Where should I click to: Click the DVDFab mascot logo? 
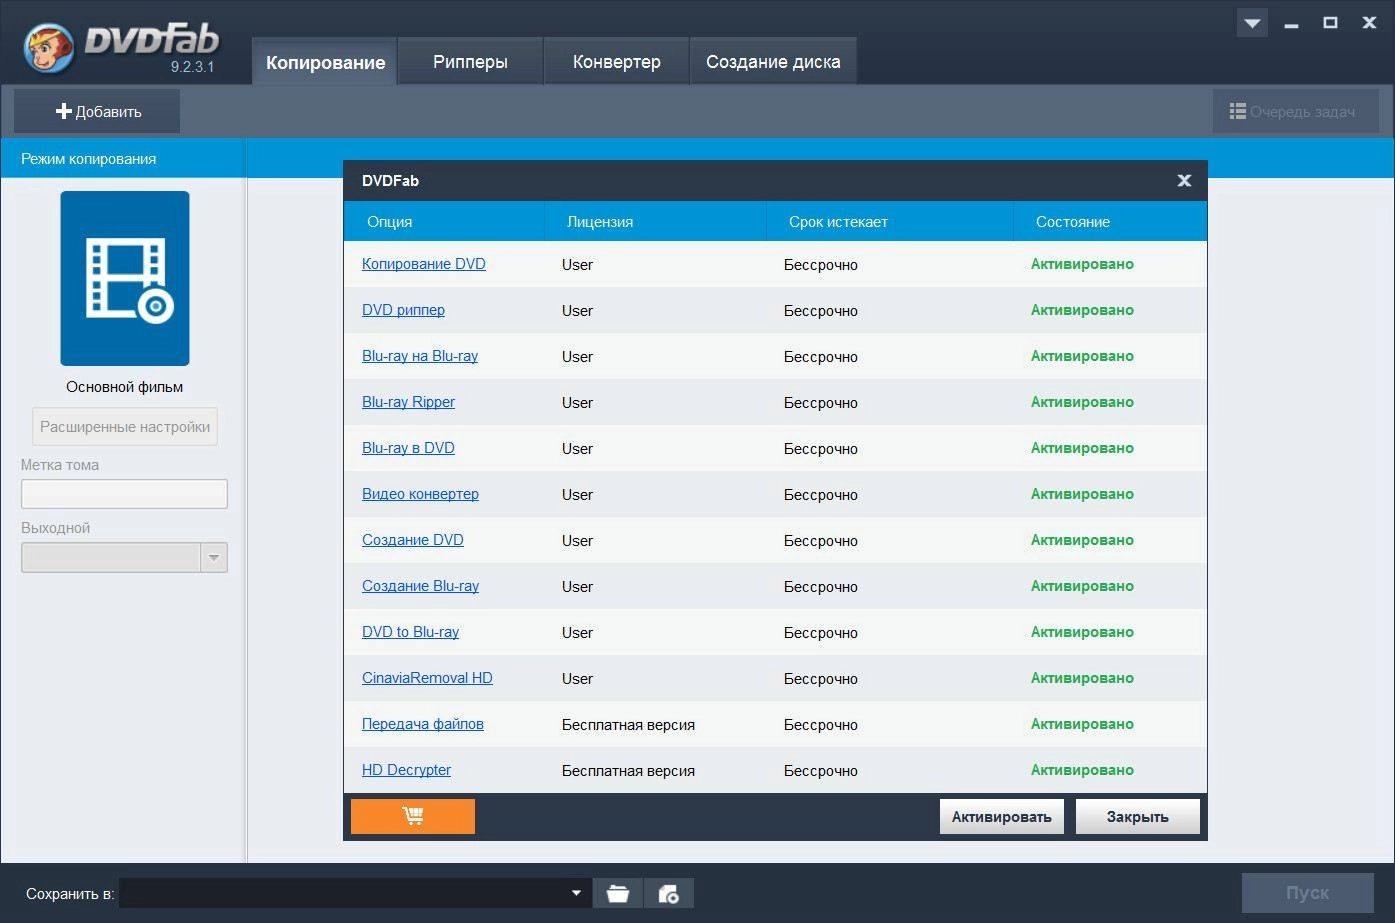coord(48,47)
